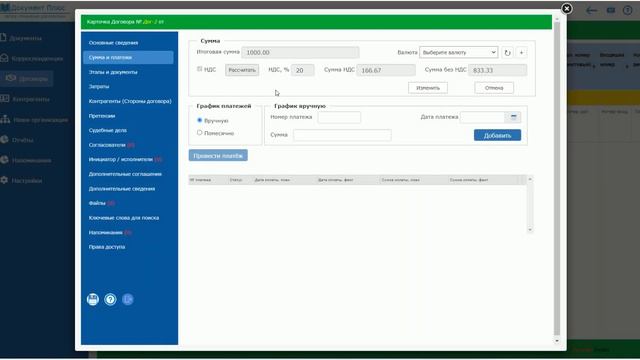Open Дополнительные сведения section

122,189
